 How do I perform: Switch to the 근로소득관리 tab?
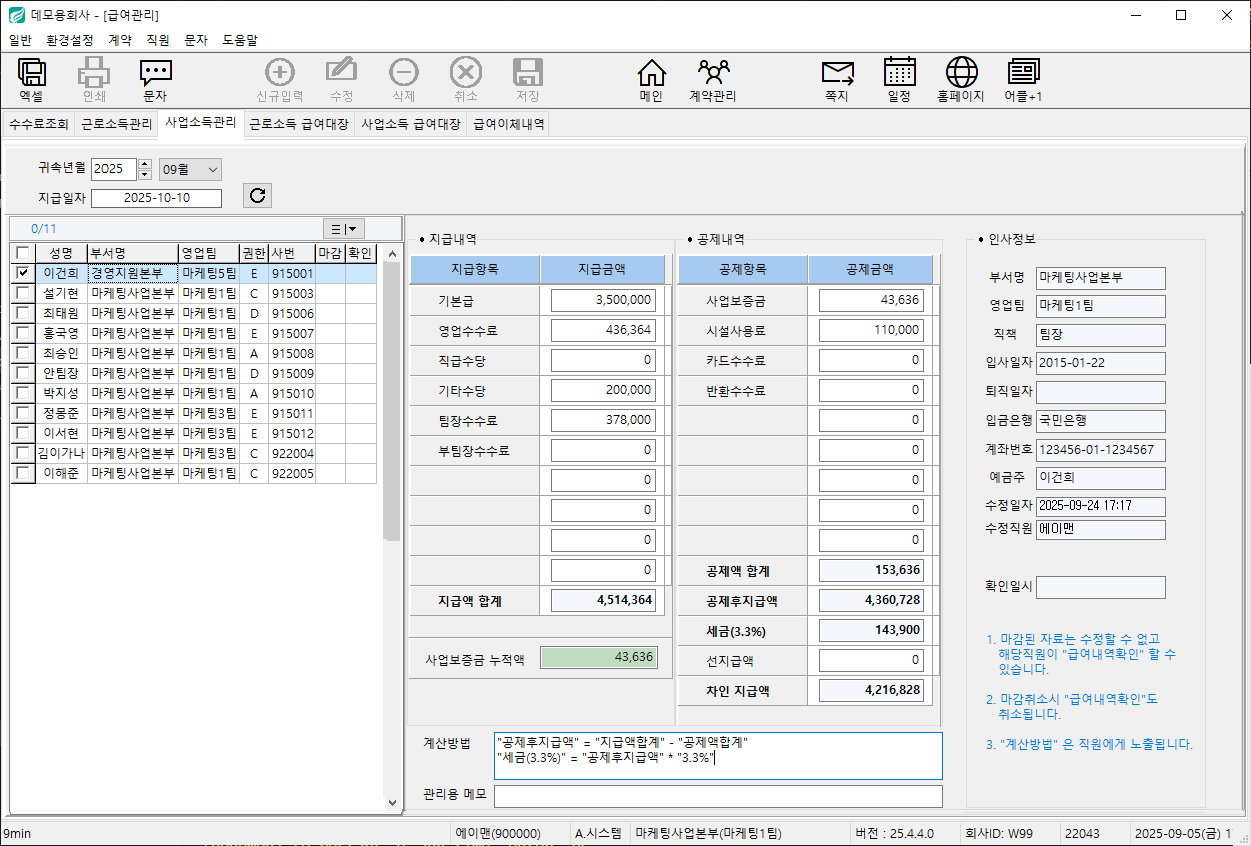117,125
